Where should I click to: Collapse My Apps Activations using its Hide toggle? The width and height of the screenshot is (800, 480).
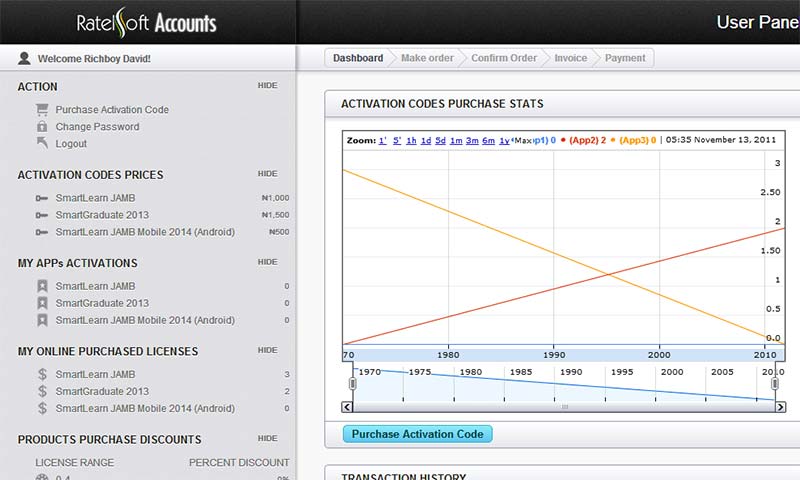267,262
